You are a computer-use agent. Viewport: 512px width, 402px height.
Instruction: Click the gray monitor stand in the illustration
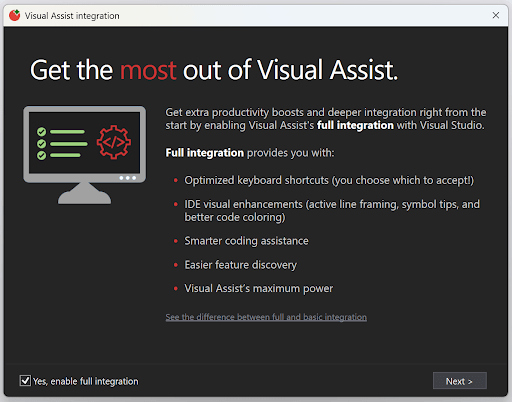point(84,193)
